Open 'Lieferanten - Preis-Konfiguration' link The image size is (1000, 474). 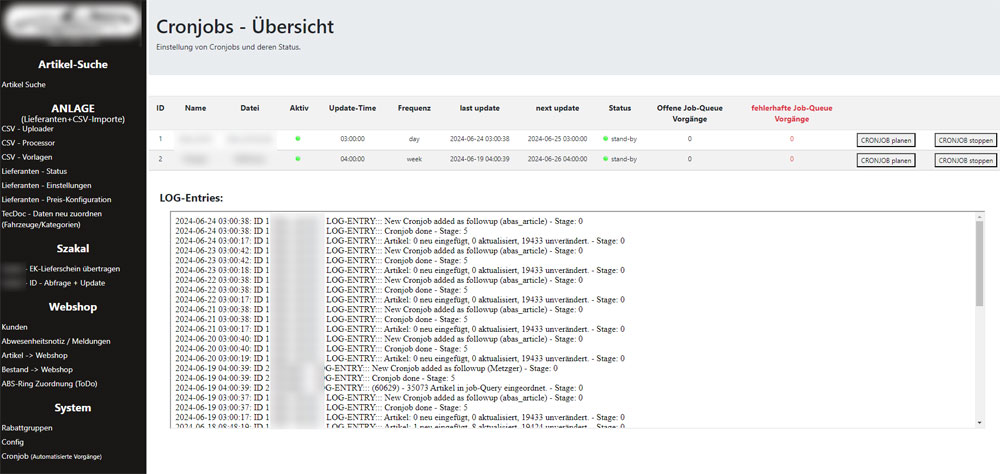[x=56, y=199]
